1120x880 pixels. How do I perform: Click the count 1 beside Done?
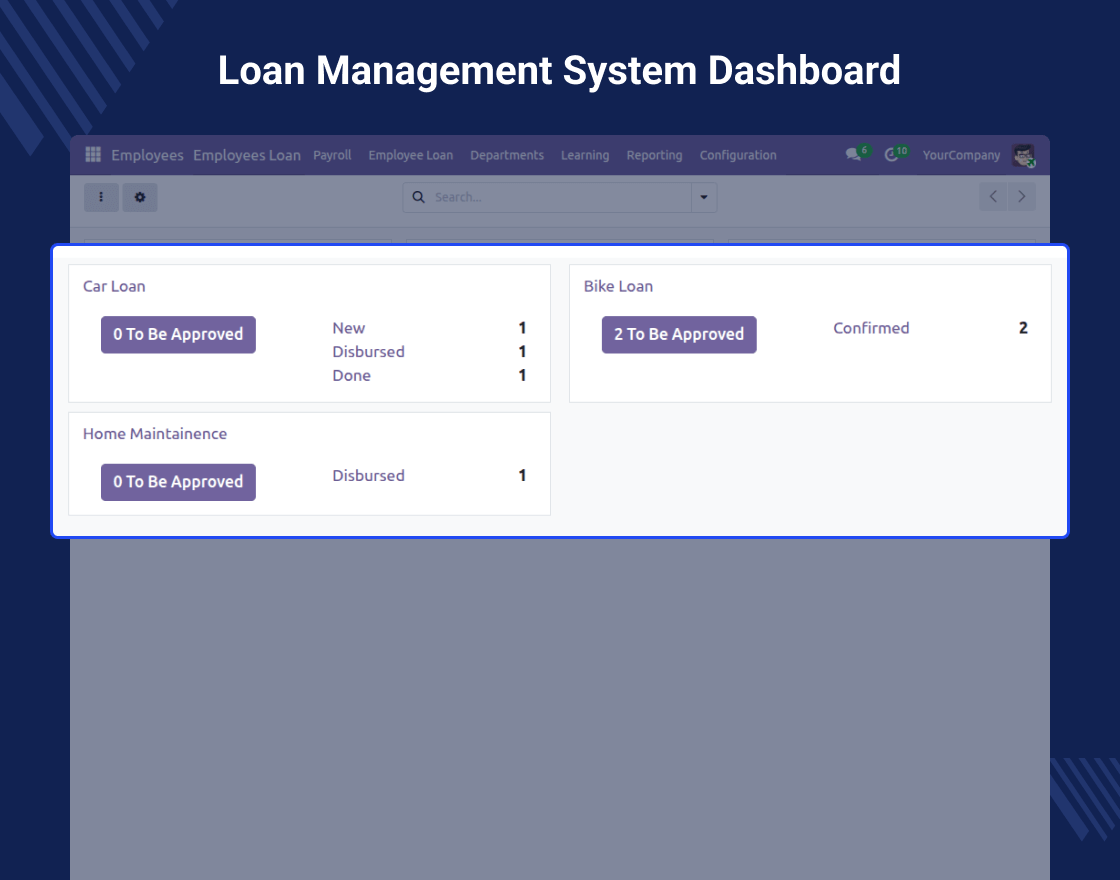522,375
